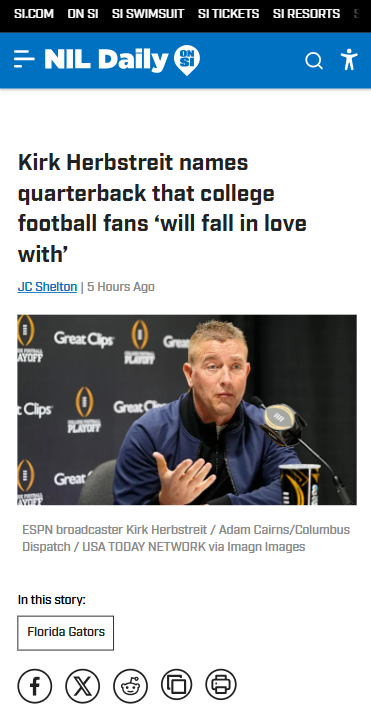Copy the article link icon
The image size is (371, 710).
177,685
